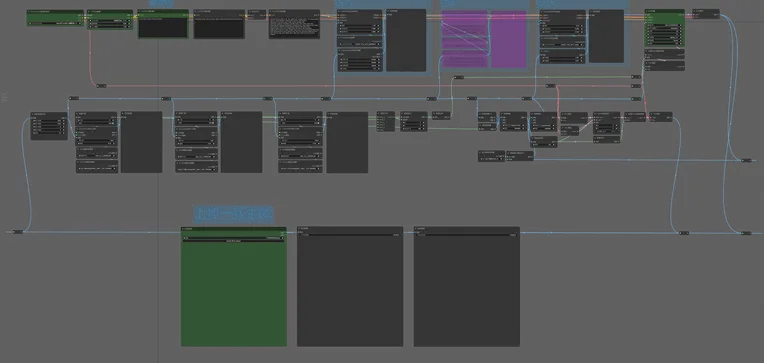Select the small node at the top-right end
The width and height of the screenshot is (764, 363).
tap(706, 14)
